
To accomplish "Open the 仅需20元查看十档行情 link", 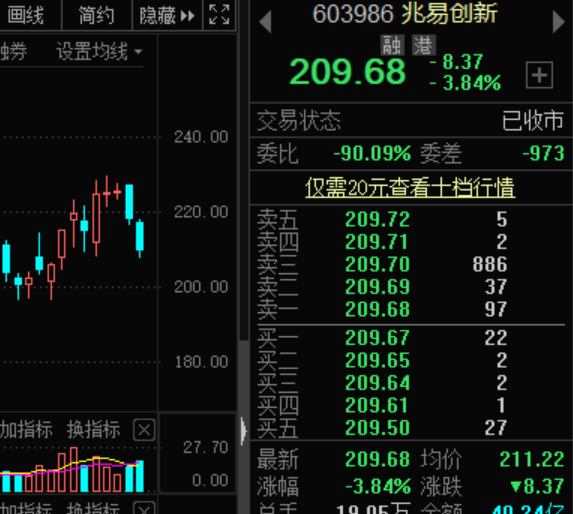I will (410, 188).
